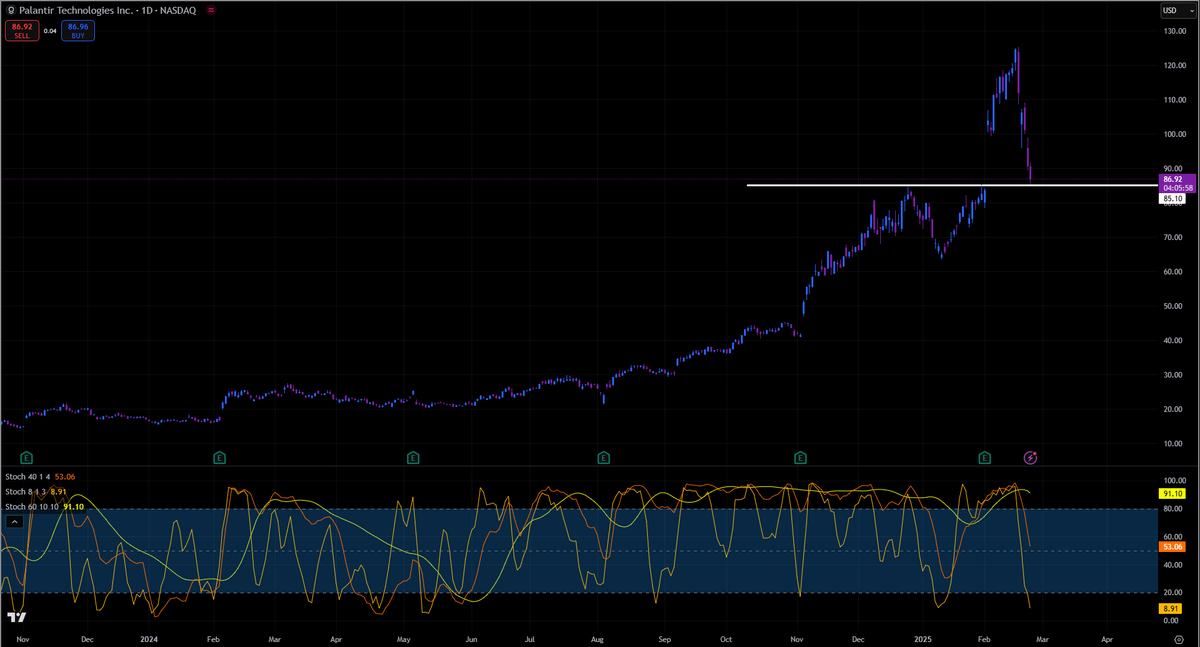This screenshot has height=647, width=1200.
Task: Click the Palantir Technologies Inc. title
Action: click(x=74, y=9)
